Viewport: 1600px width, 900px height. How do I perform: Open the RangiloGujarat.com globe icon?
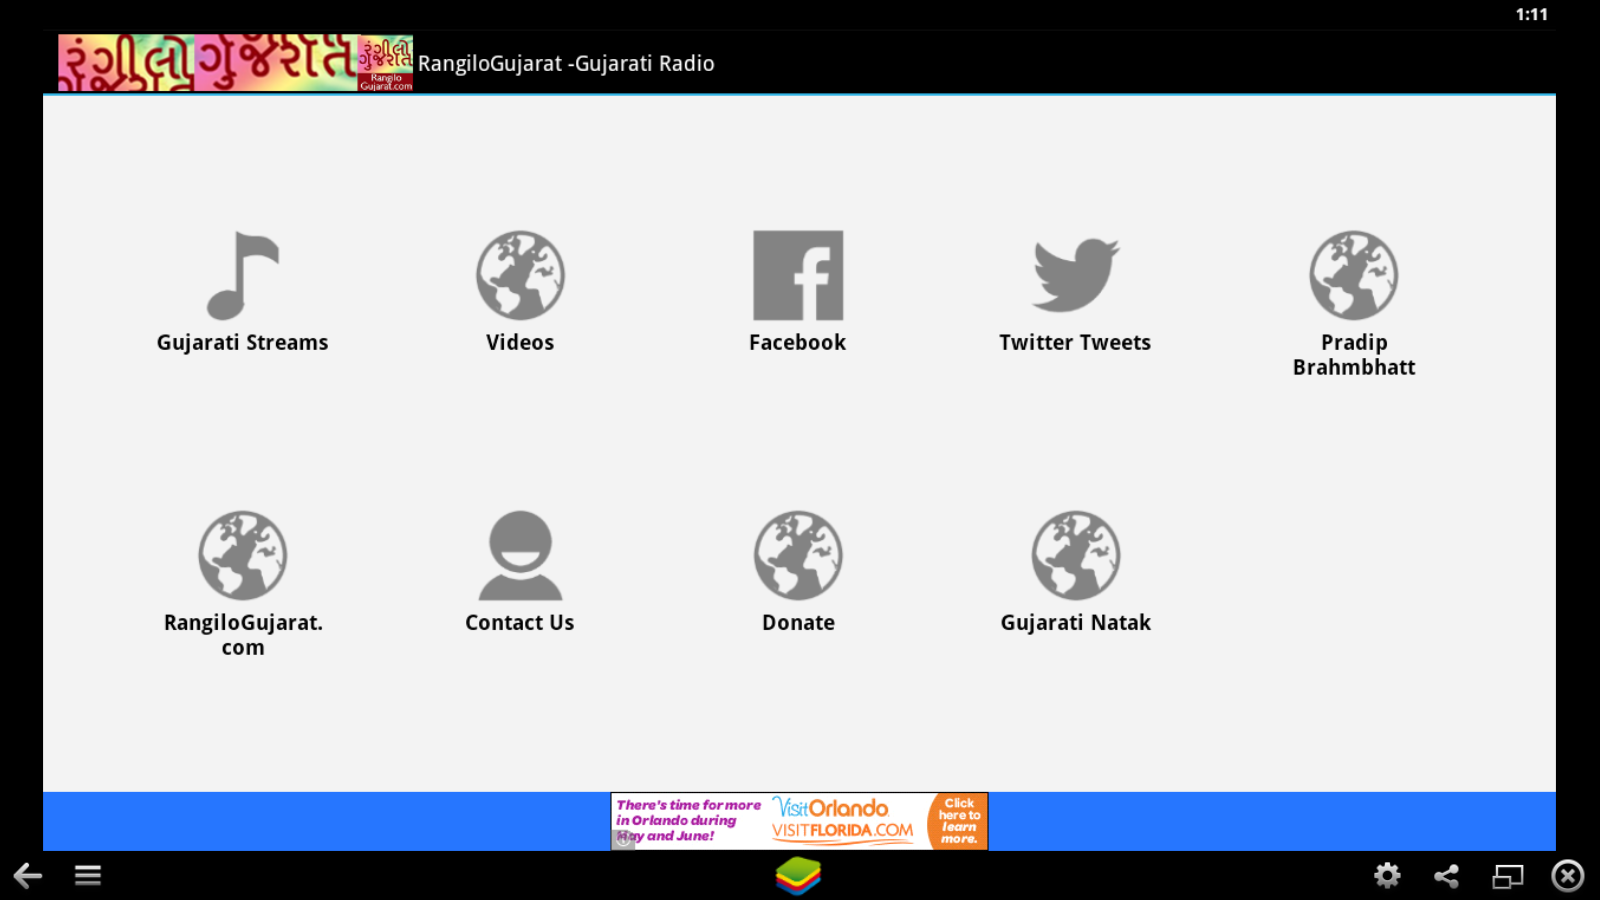tap(243, 556)
